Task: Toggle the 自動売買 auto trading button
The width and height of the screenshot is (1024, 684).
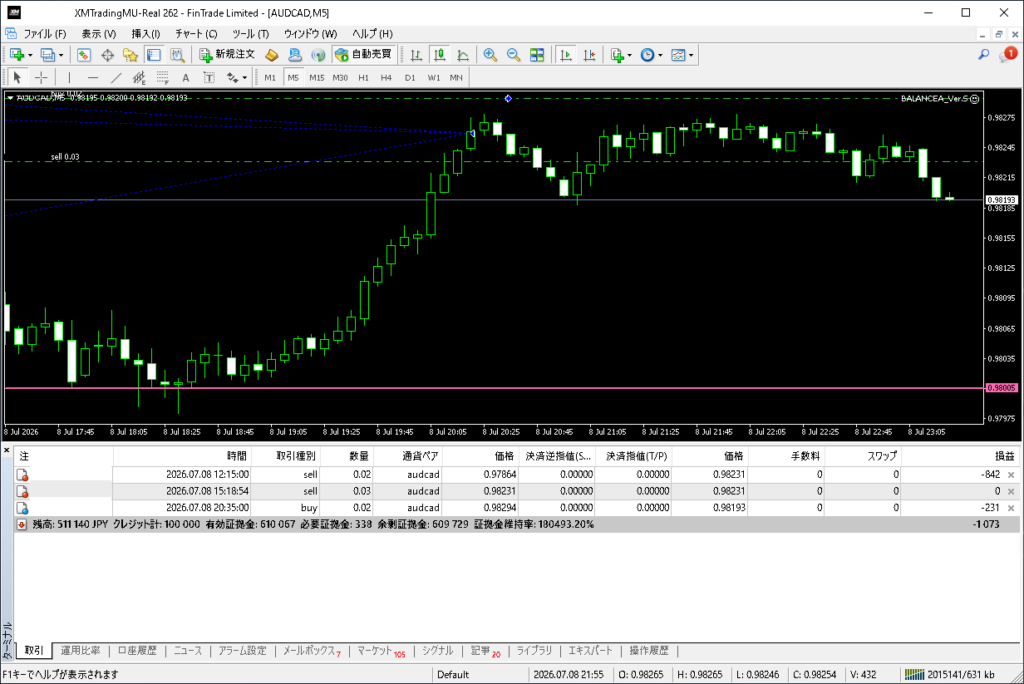Action: [363, 55]
